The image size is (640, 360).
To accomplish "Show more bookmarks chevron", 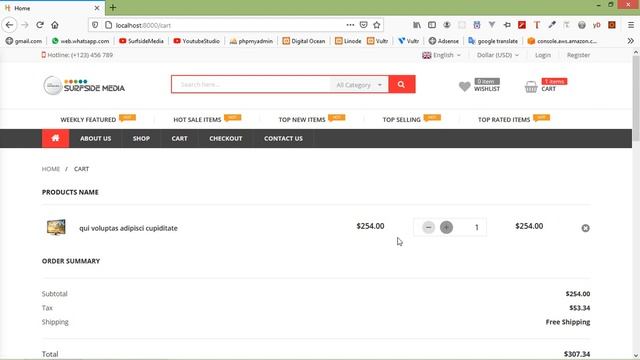I will click(631, 41).
